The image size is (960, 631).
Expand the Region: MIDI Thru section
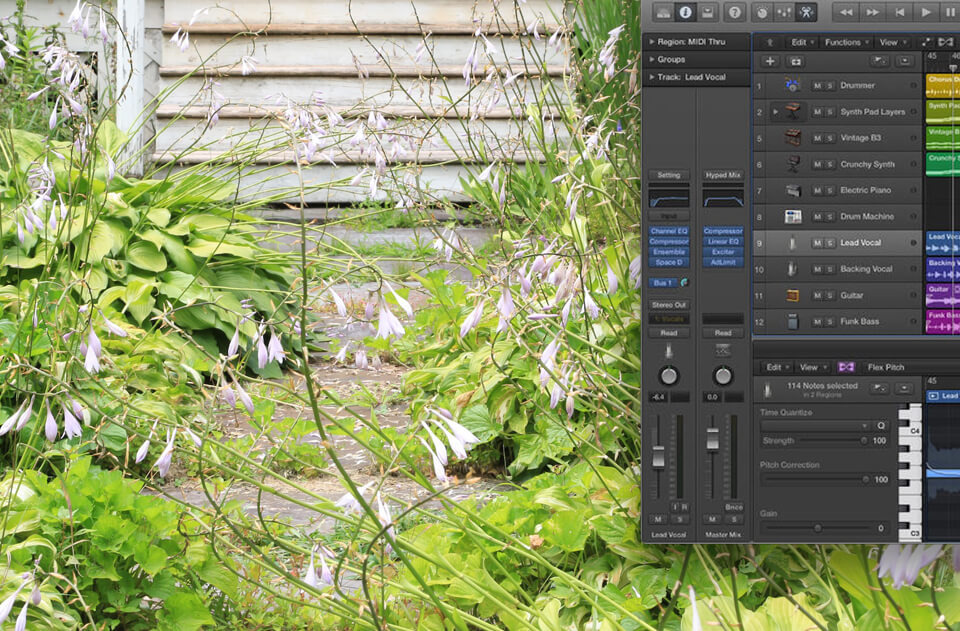point(651,42)
